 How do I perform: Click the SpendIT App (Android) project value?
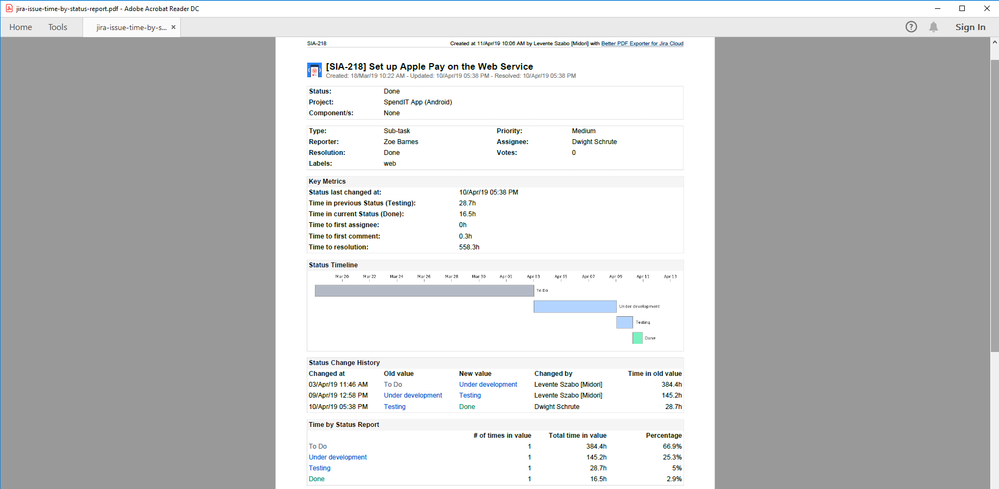418,102
